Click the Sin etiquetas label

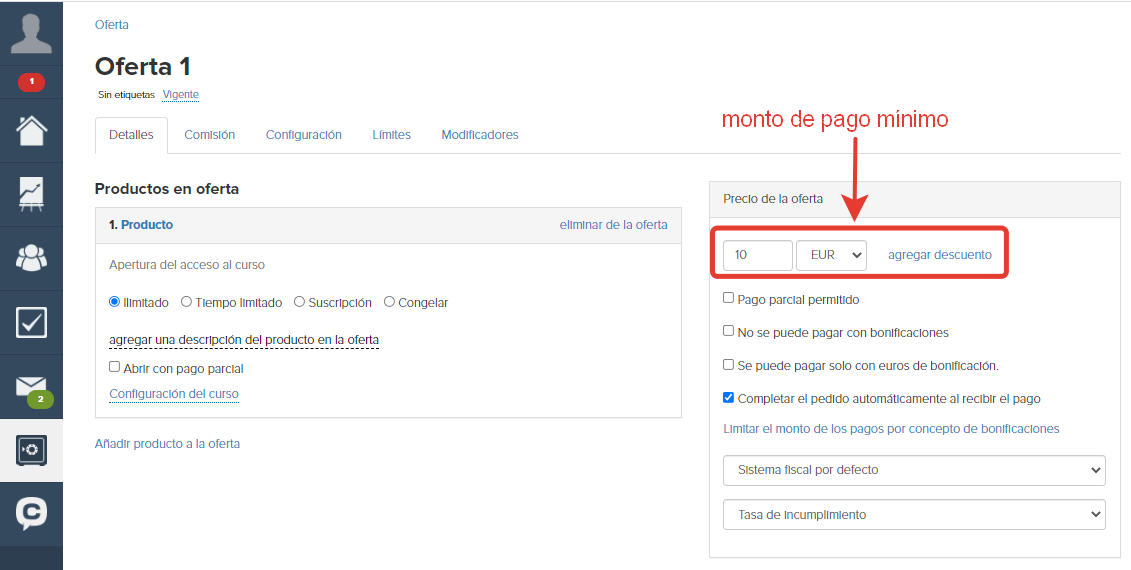point(126,95)
